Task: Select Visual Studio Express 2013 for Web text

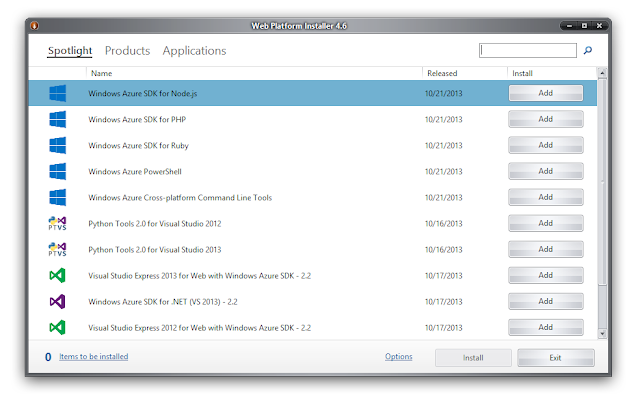Action: (x=200, y=276)
